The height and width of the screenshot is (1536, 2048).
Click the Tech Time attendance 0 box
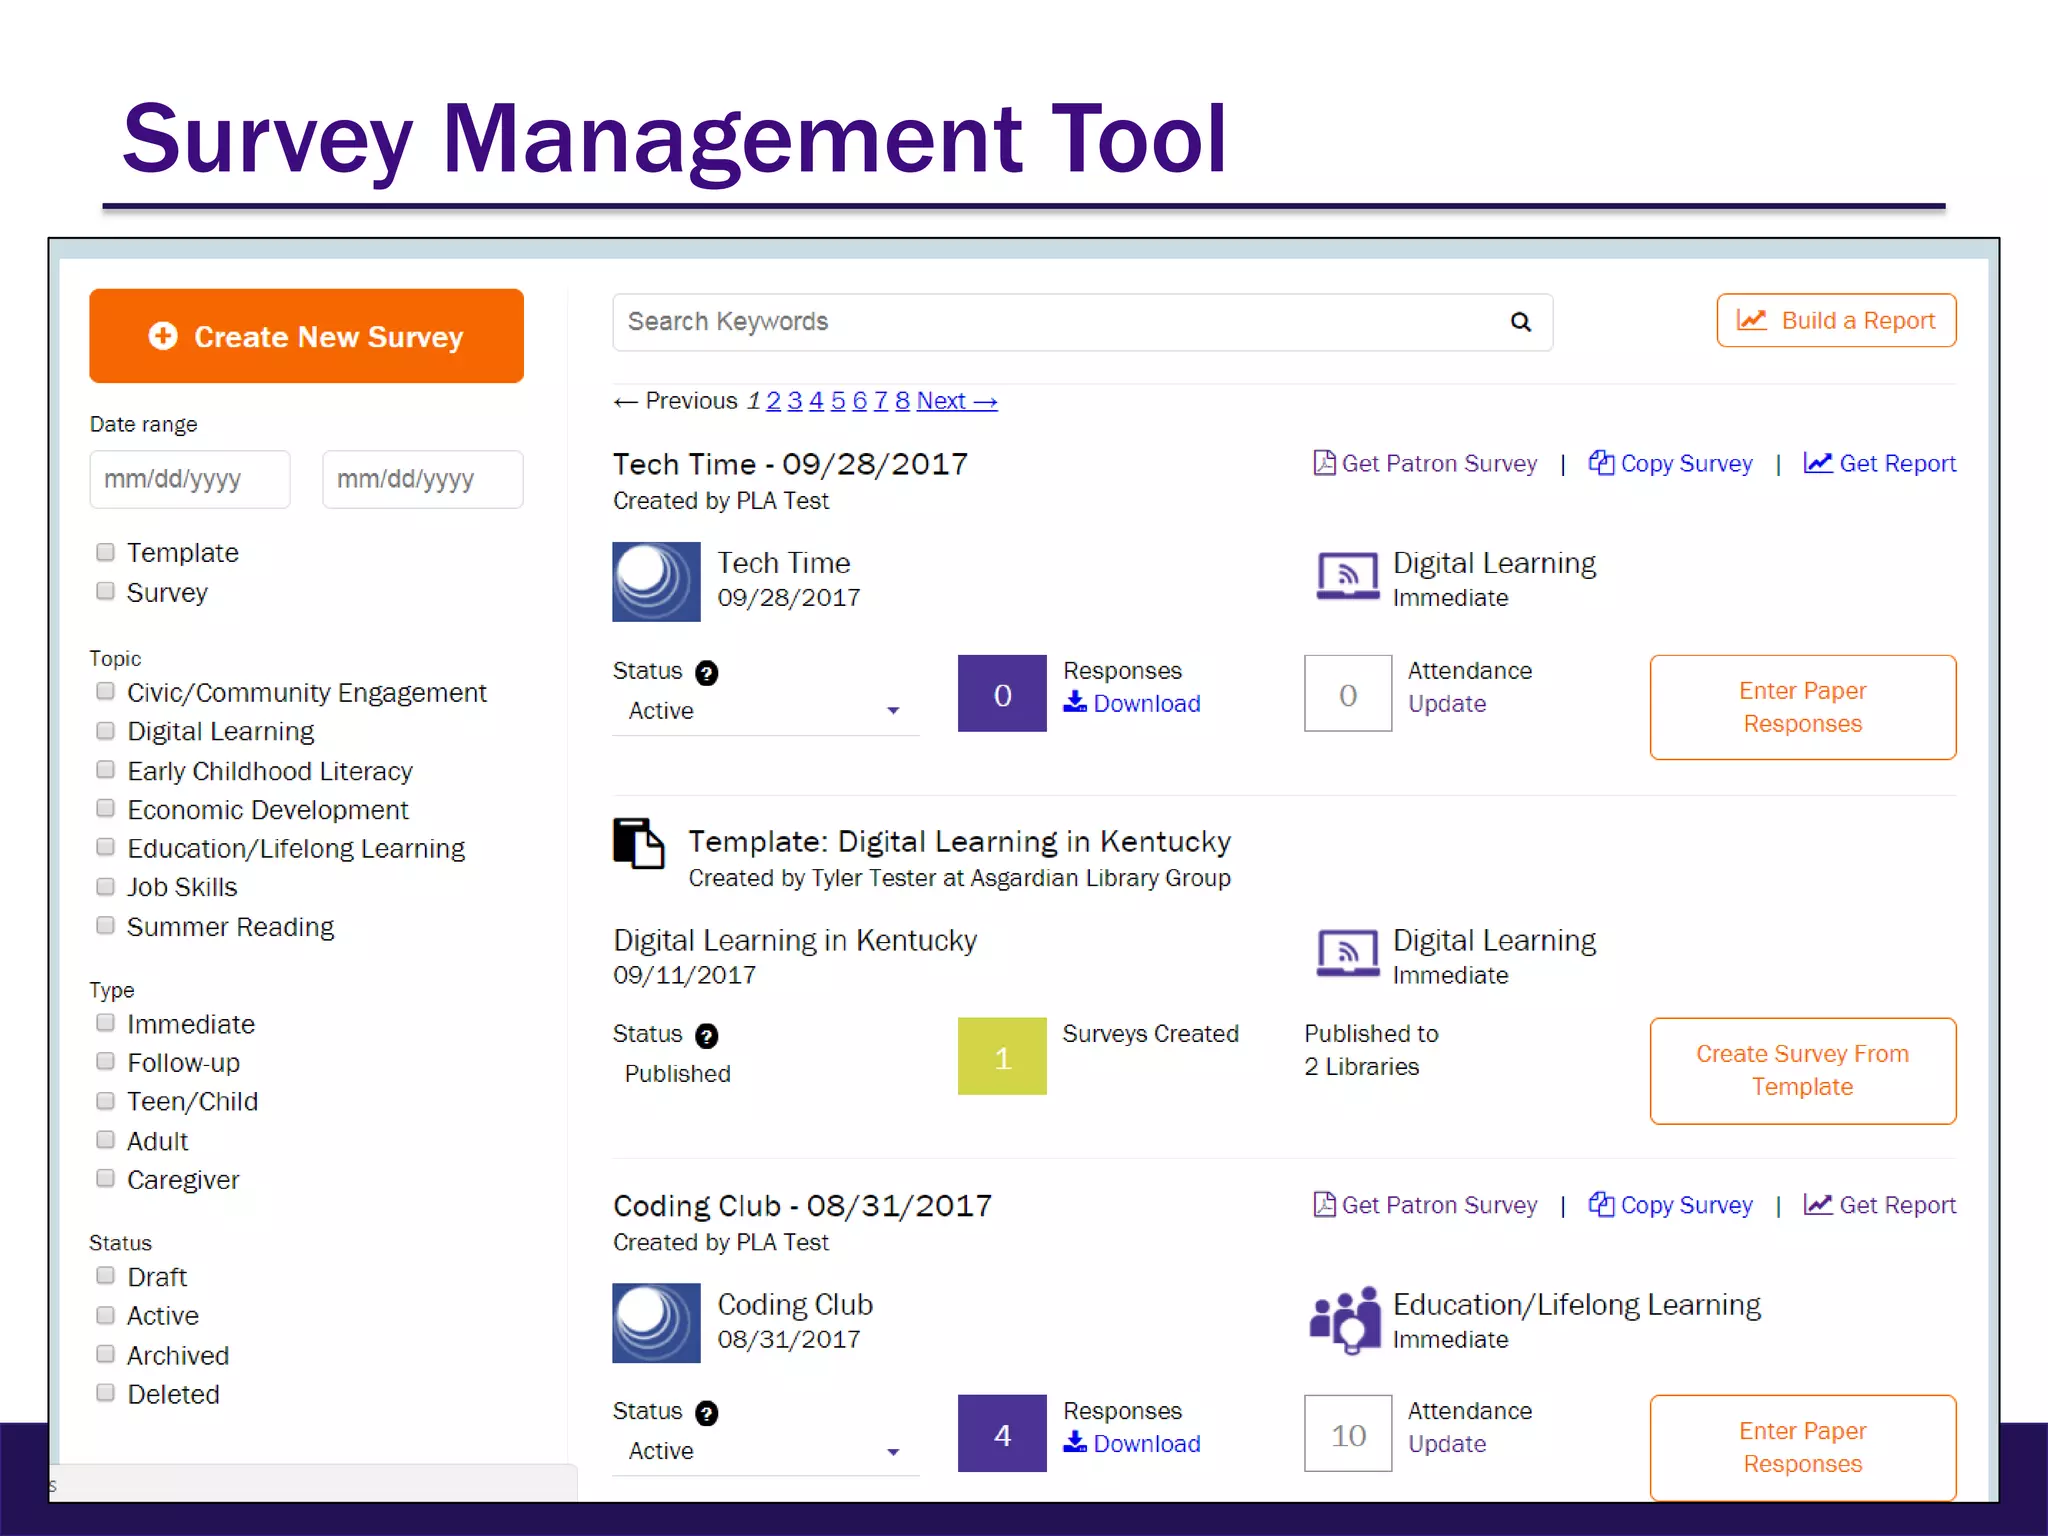click(1348, 694)
